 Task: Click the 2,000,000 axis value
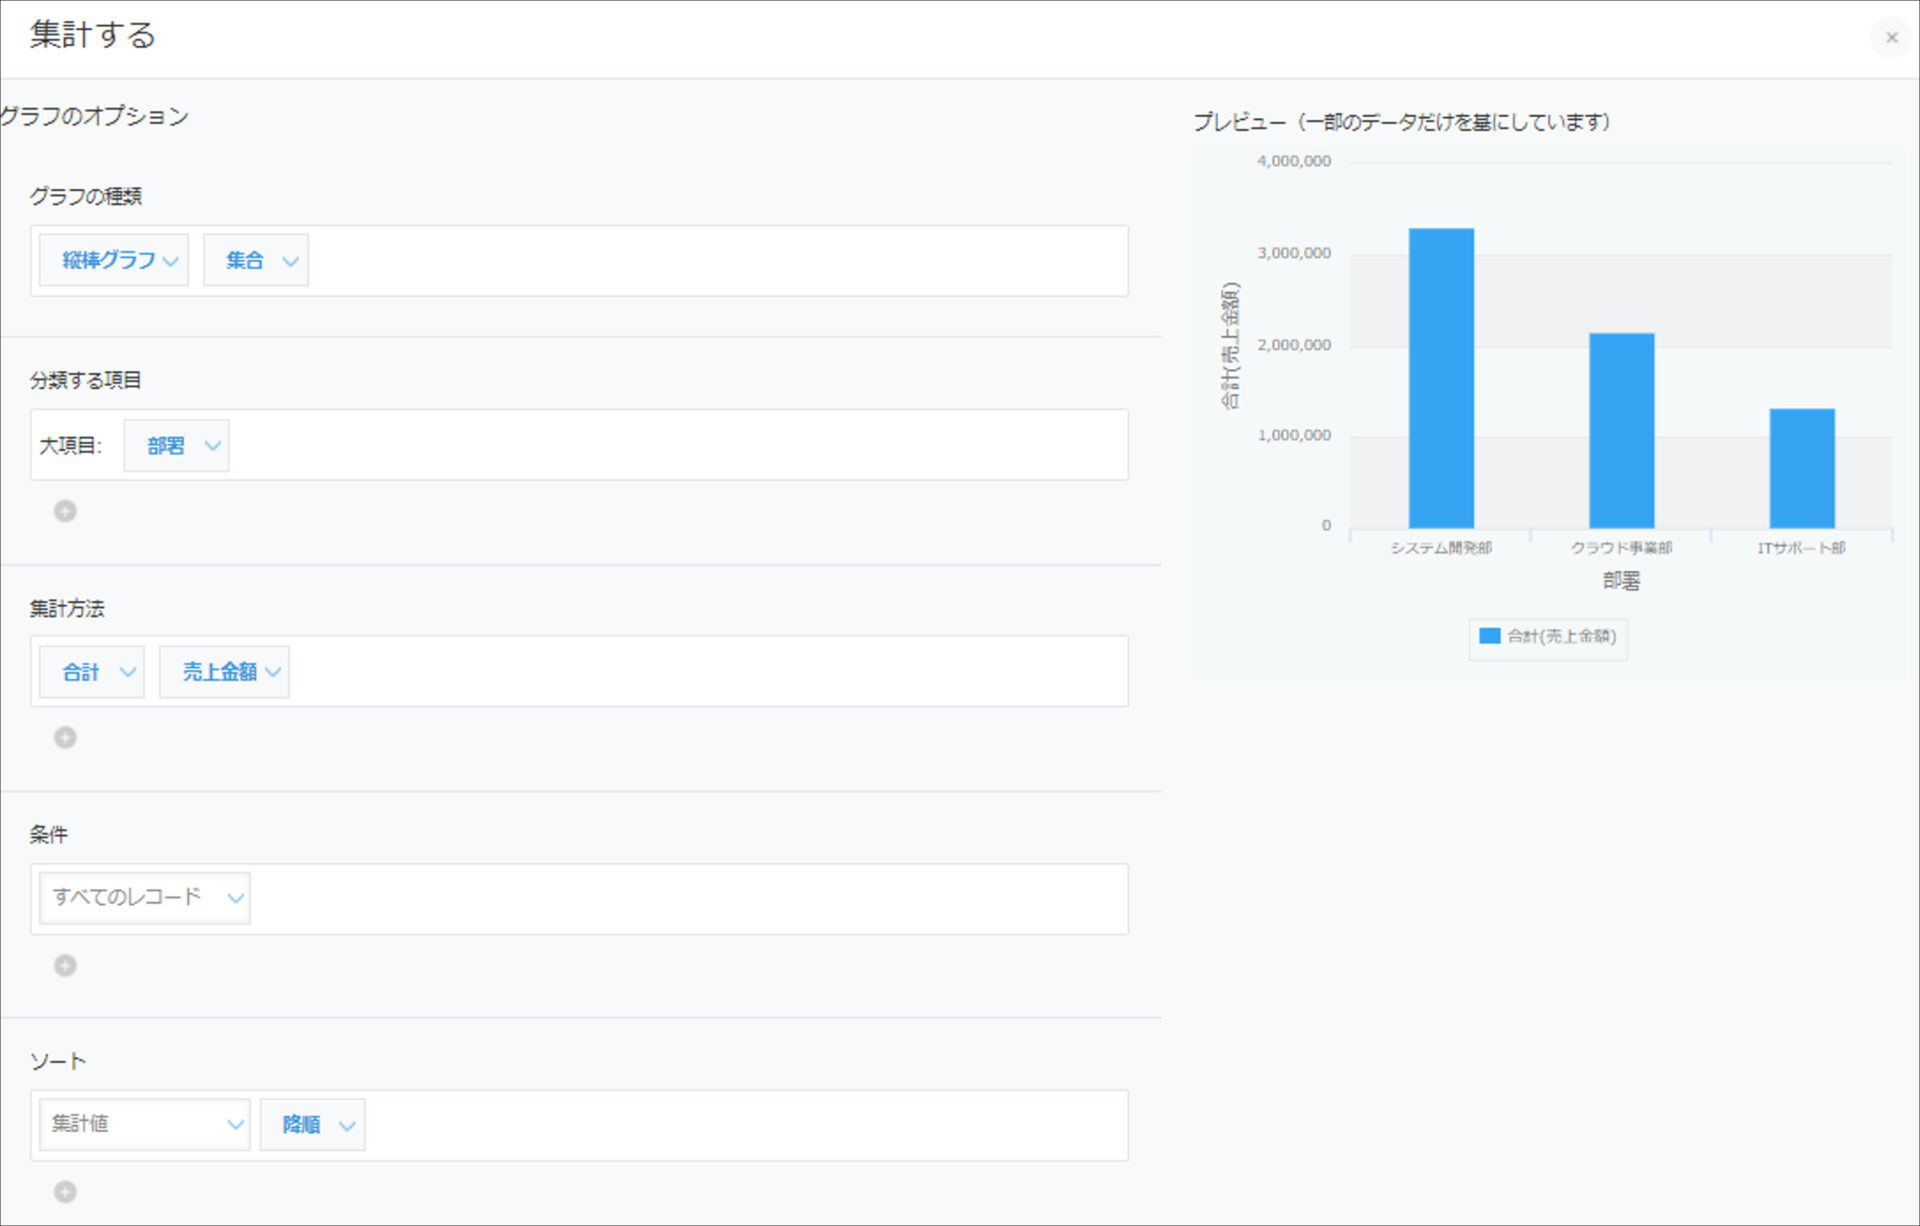tap(1294, 345)
